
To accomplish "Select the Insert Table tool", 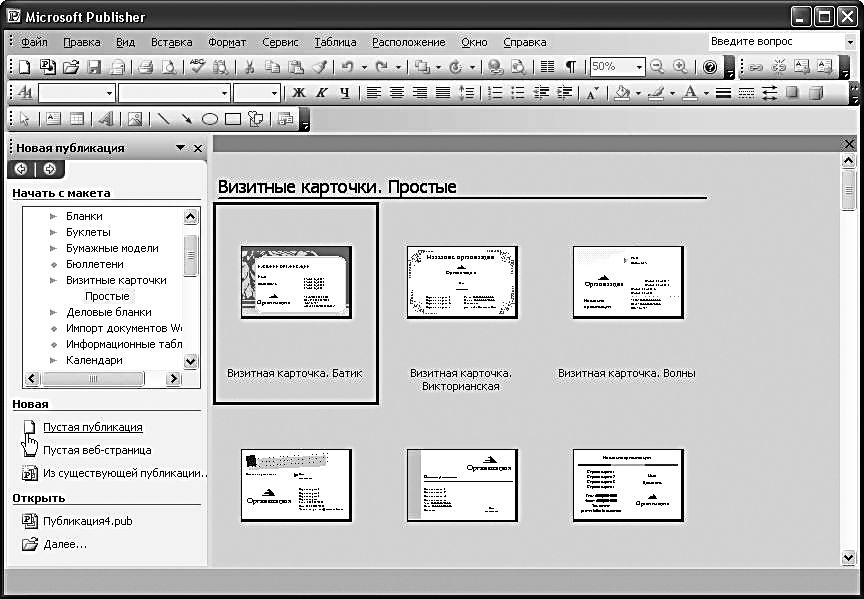I will click(77, 118).
